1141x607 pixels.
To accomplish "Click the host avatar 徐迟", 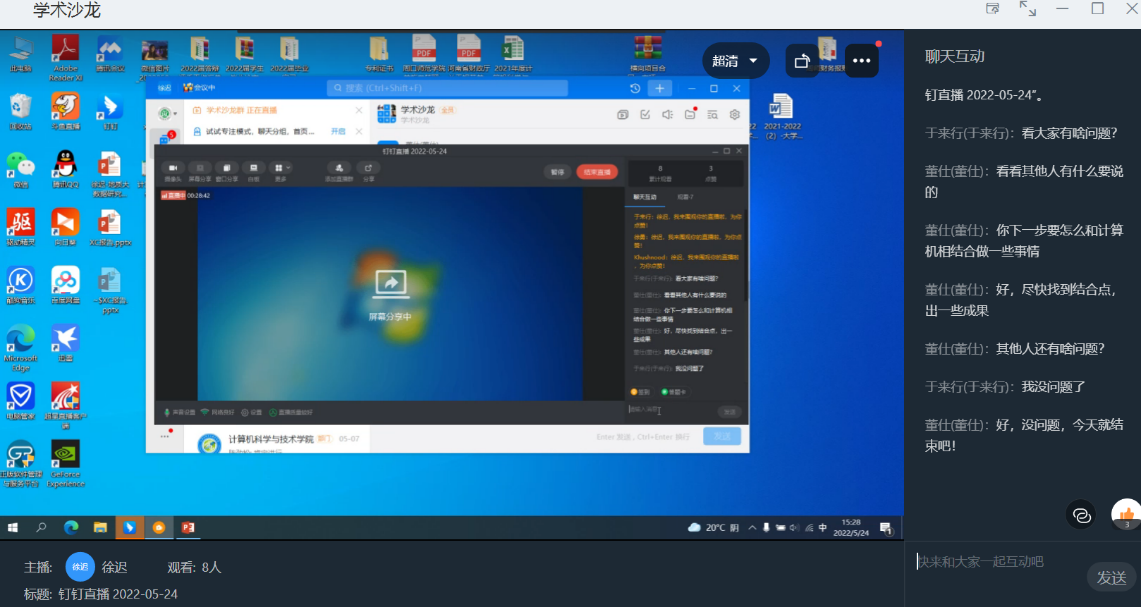I will (x=80, y=567).
